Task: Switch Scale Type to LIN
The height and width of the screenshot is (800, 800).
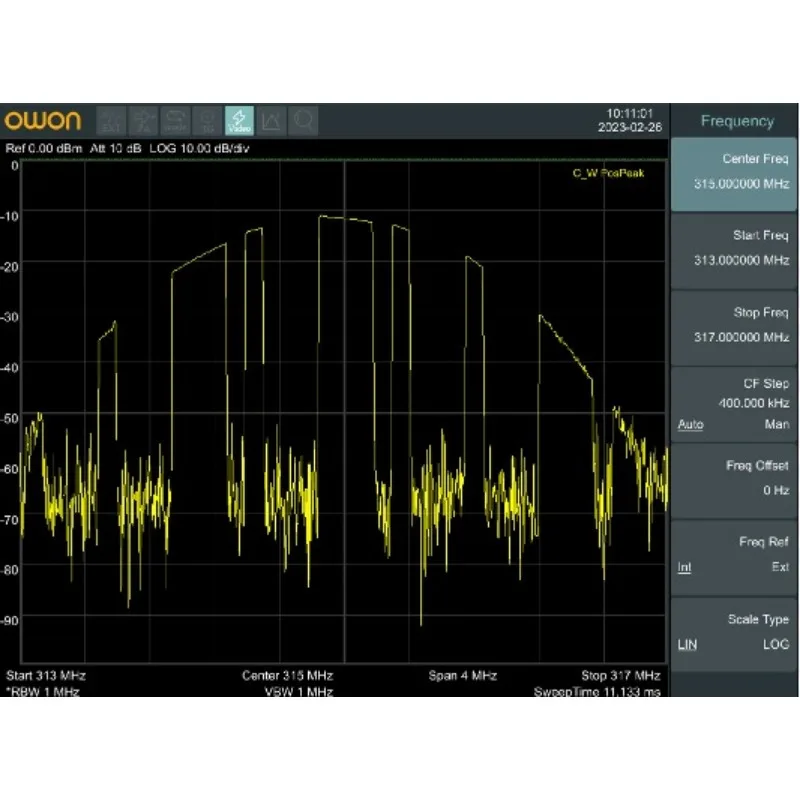Action: click(687, 645)
